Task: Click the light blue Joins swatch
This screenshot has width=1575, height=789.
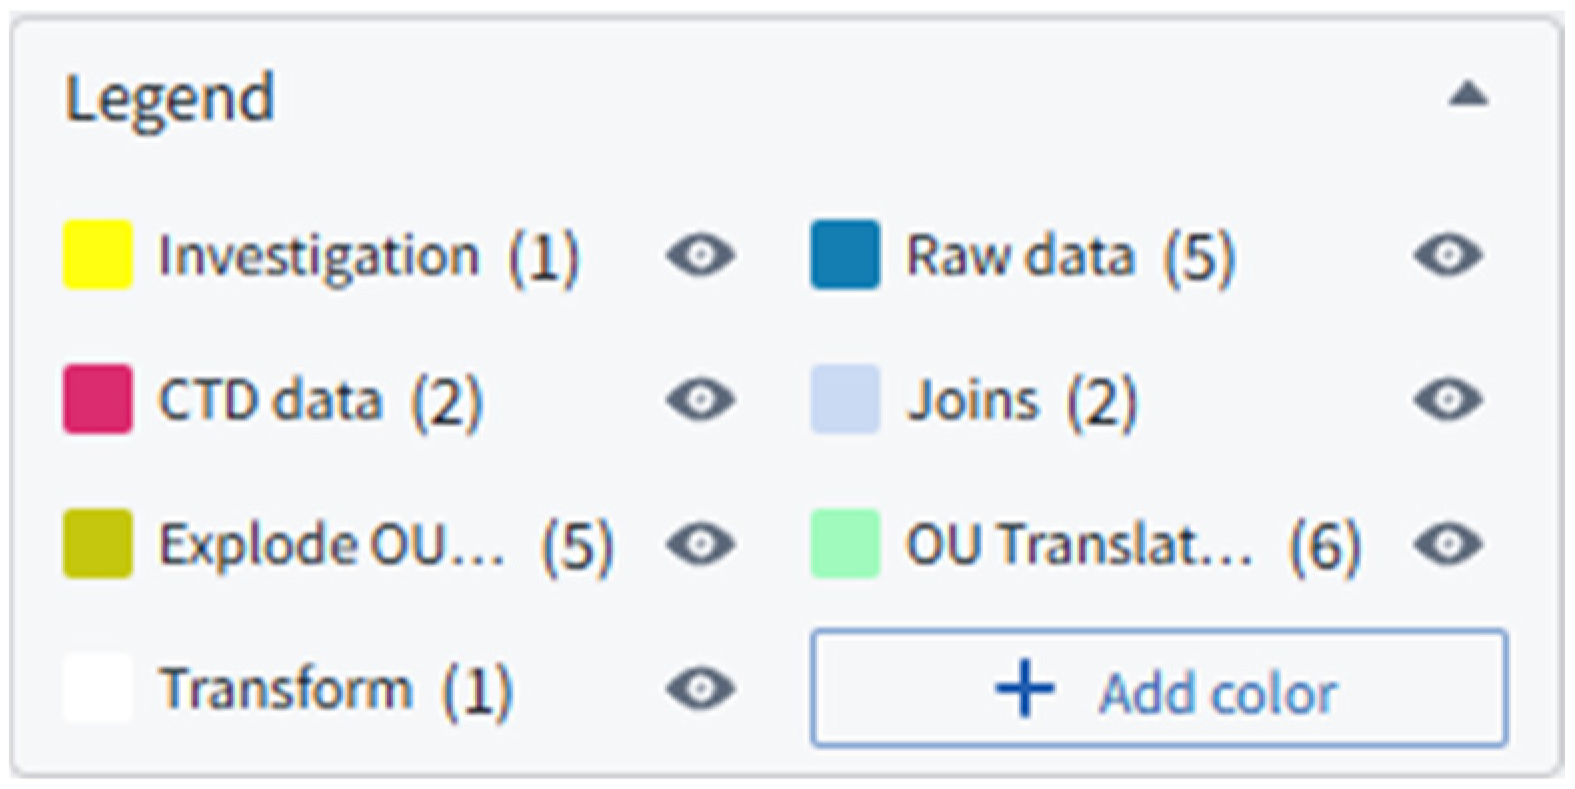Action: [x=845, y=400]
